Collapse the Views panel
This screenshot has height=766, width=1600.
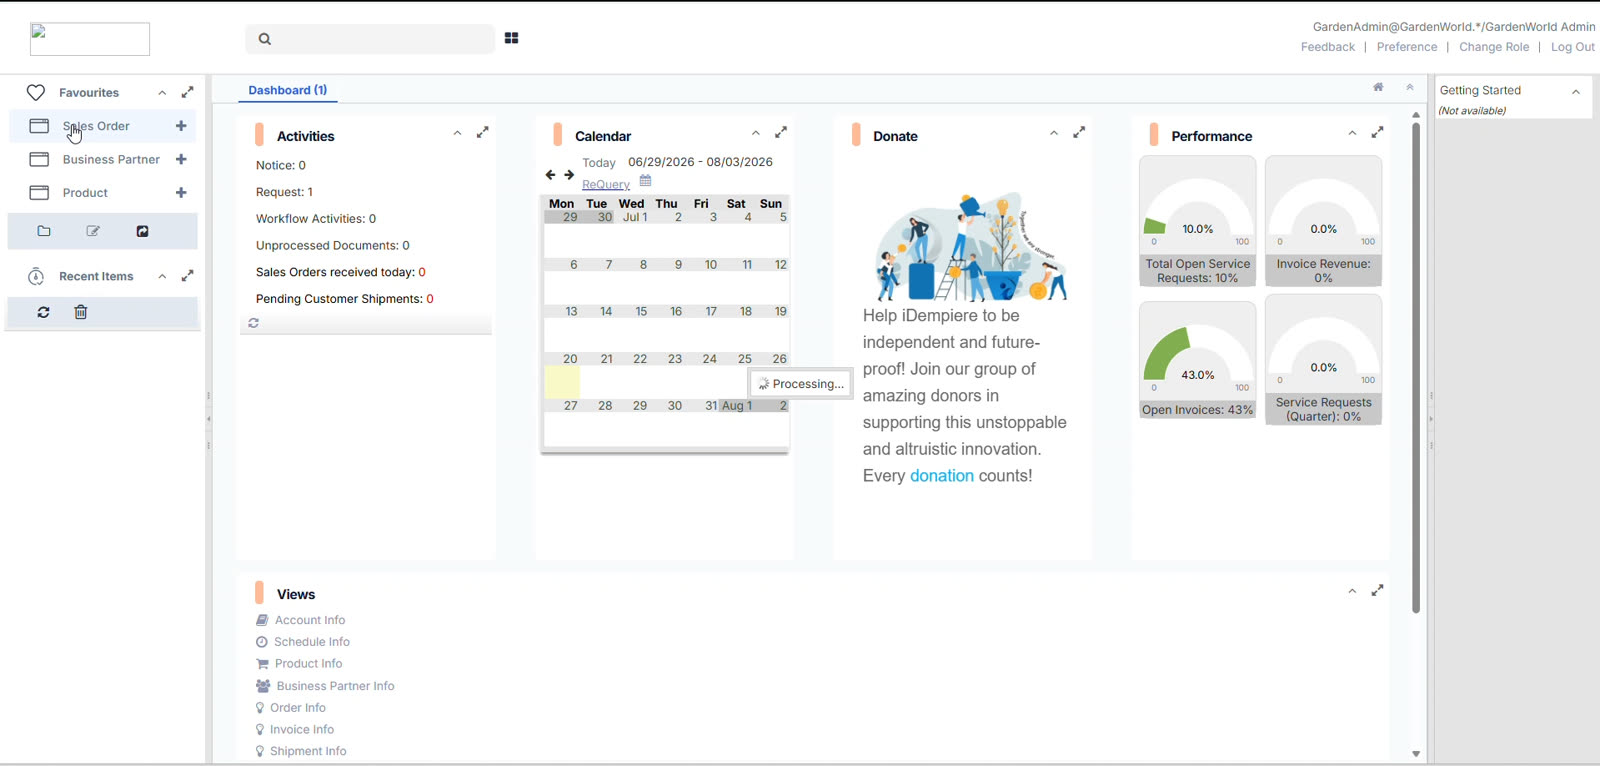pyautogui.click(x=1352, y=591)
